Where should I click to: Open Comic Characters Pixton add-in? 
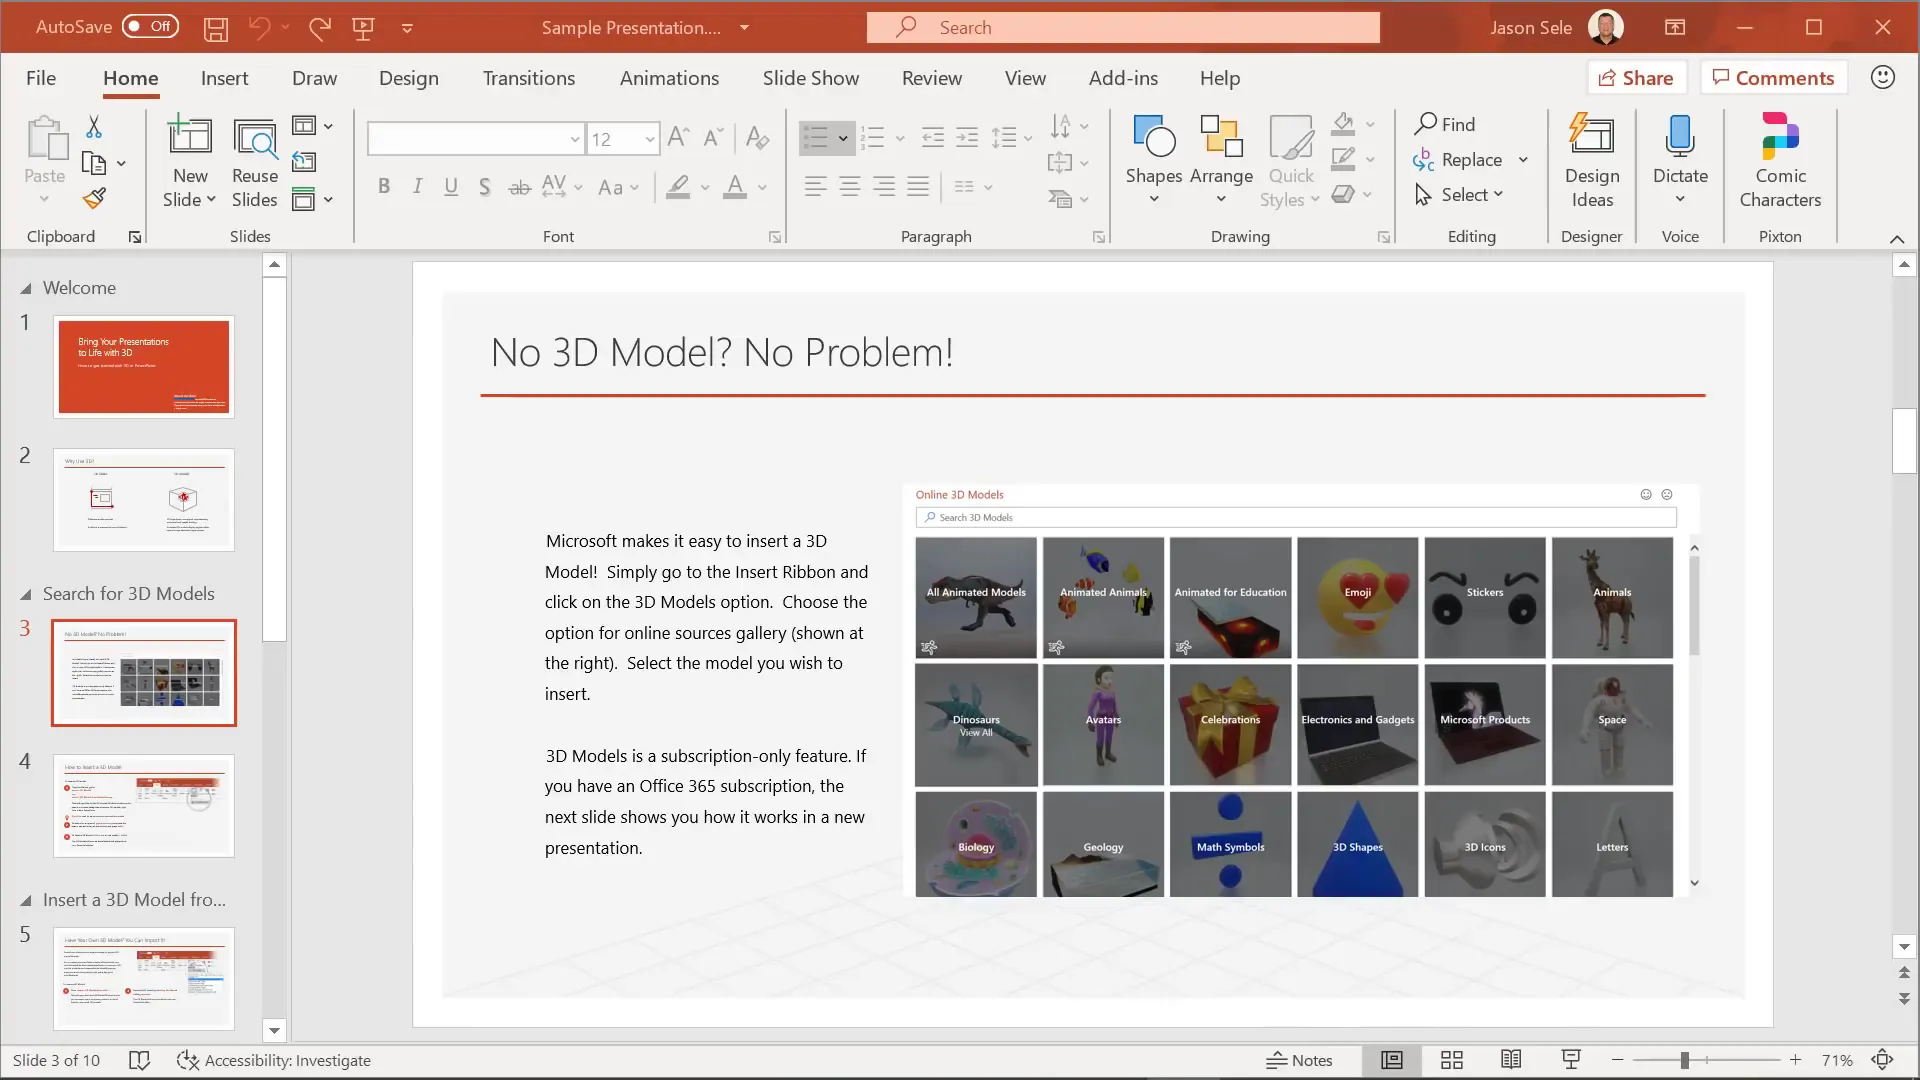click(x=1780, y=161)
